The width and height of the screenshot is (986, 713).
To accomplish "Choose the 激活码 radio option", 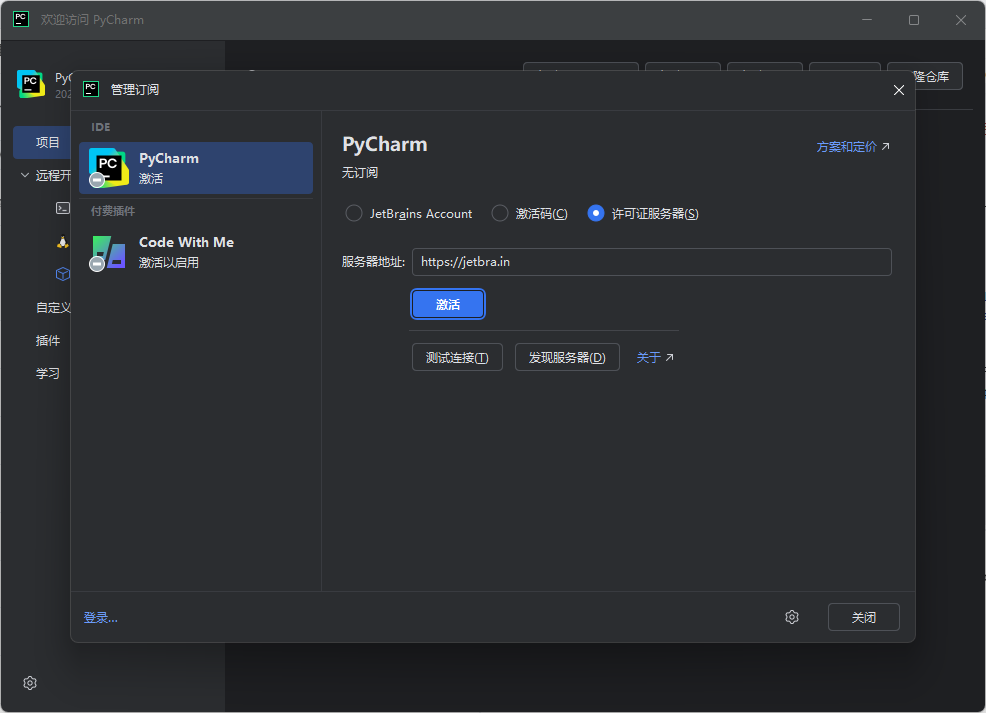I will pos(500,213).
